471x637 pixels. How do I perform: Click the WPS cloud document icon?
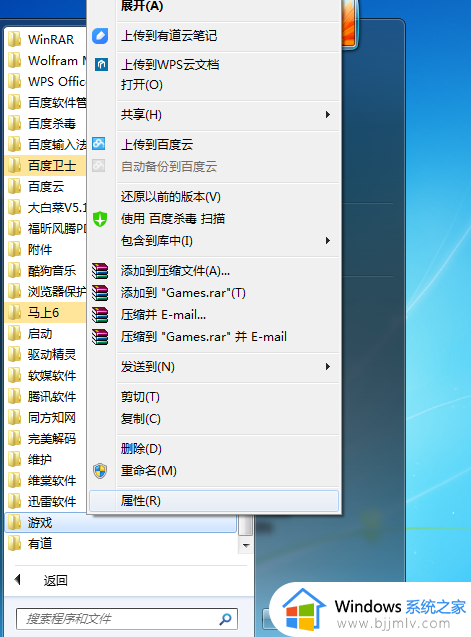[101, 64]
